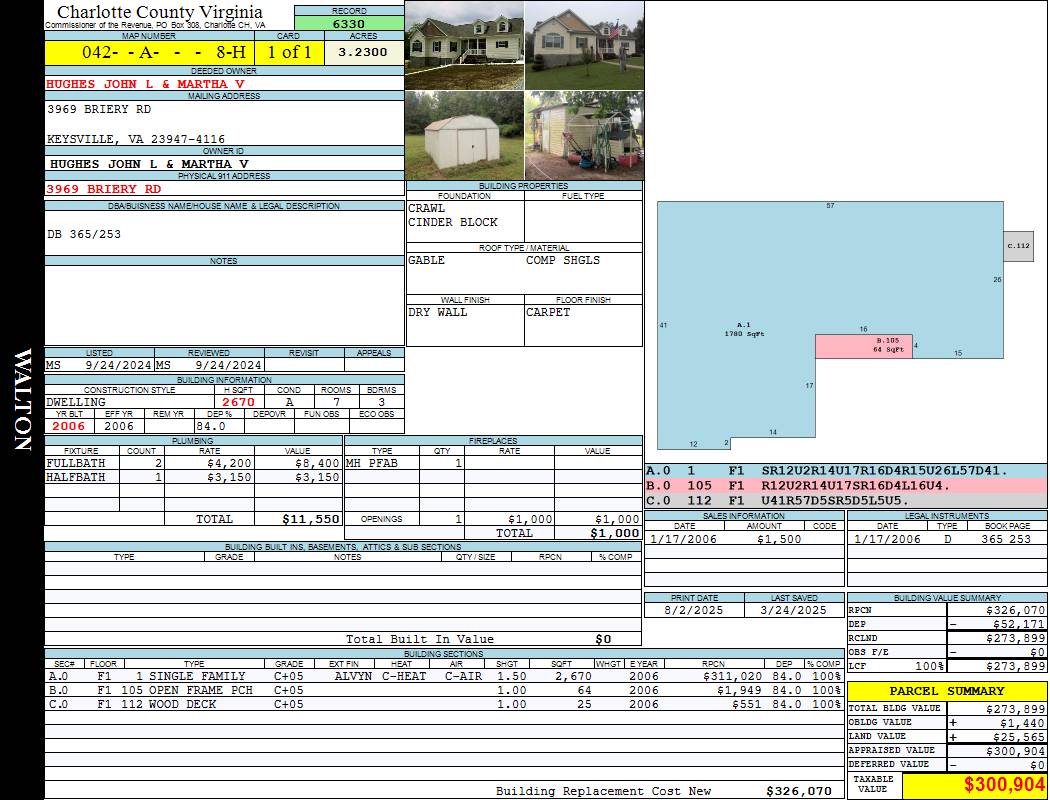Click the empty Notes text area
Image resolution: width=1050 pixels, height=800 pixels.
point(224,305)
